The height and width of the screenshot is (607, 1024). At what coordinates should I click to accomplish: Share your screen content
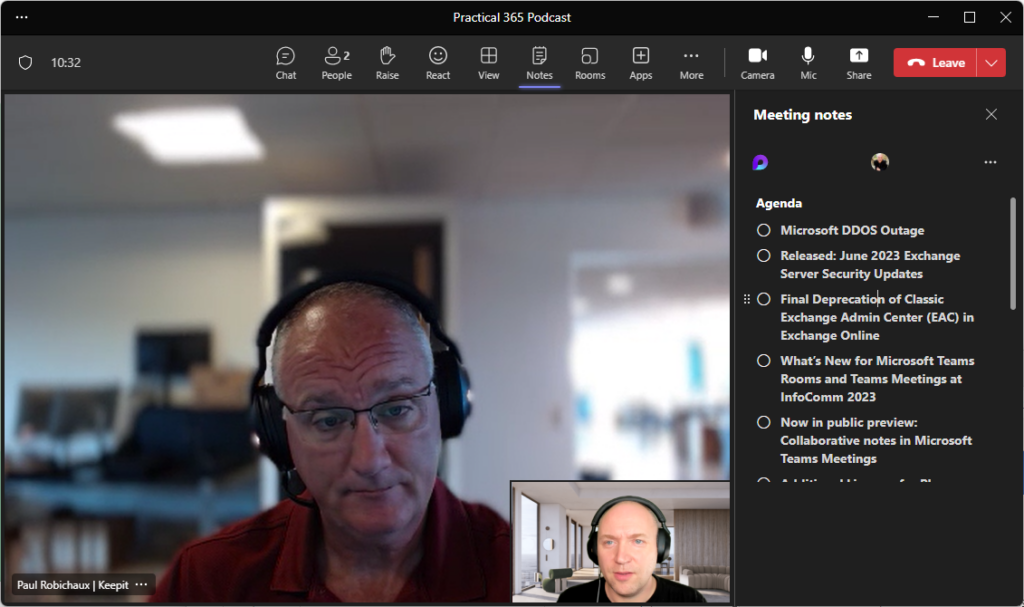coord(859,63)
